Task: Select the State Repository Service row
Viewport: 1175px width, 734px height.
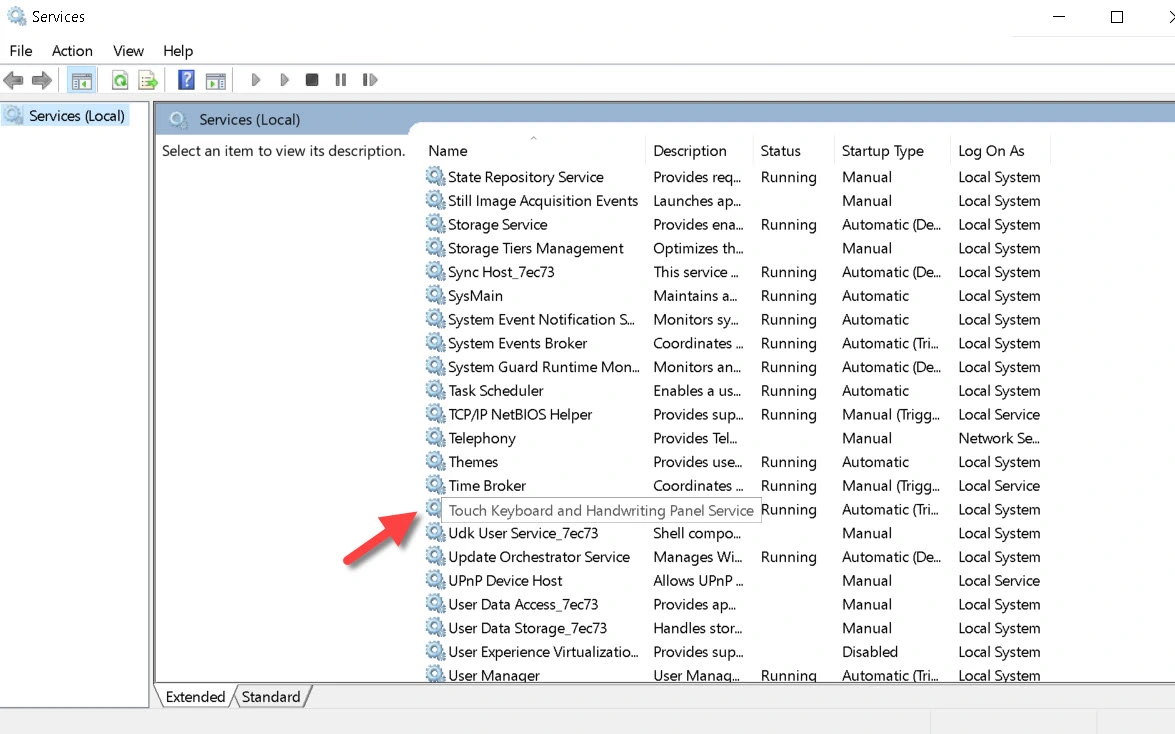Action: 525,177
